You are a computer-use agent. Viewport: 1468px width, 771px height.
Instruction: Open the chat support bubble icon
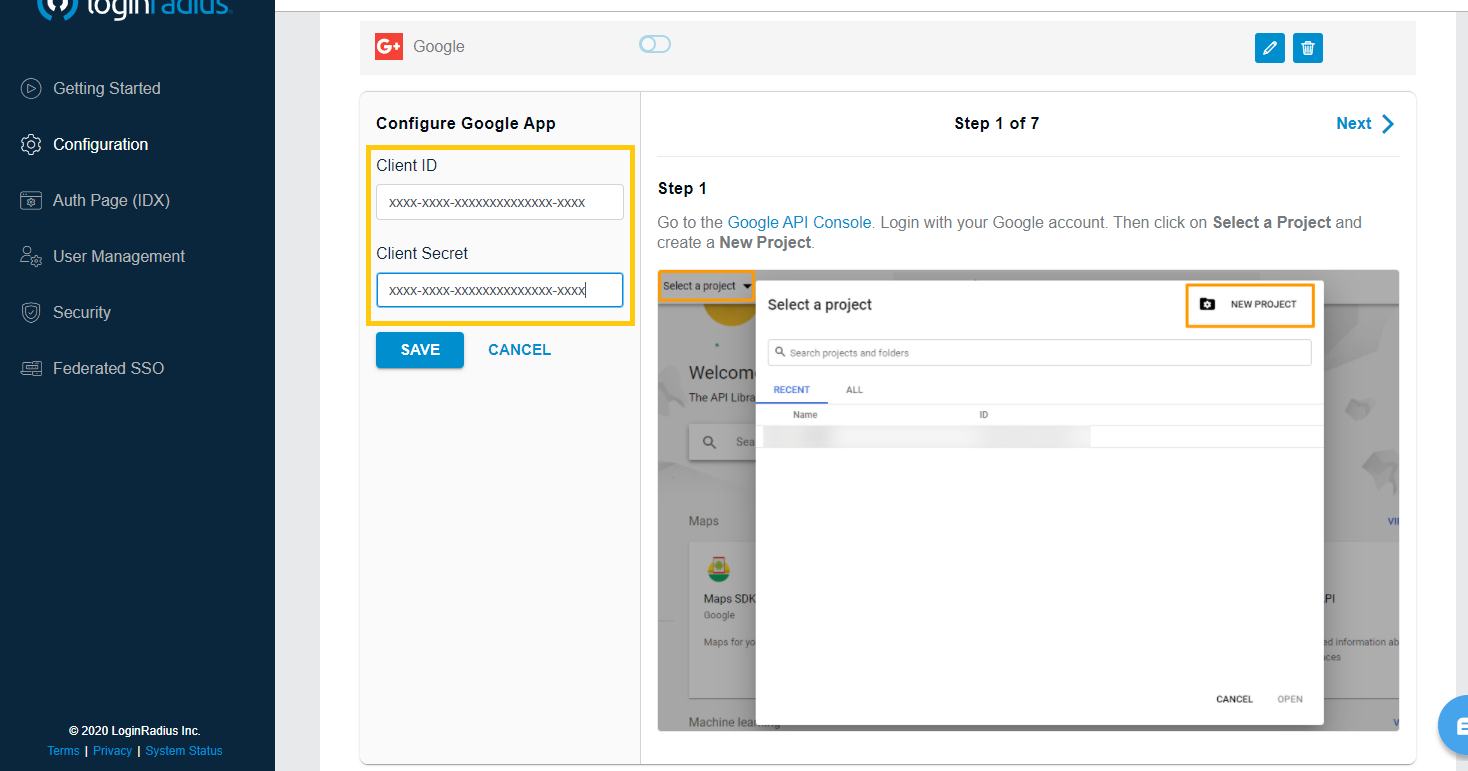(1455, 726)
